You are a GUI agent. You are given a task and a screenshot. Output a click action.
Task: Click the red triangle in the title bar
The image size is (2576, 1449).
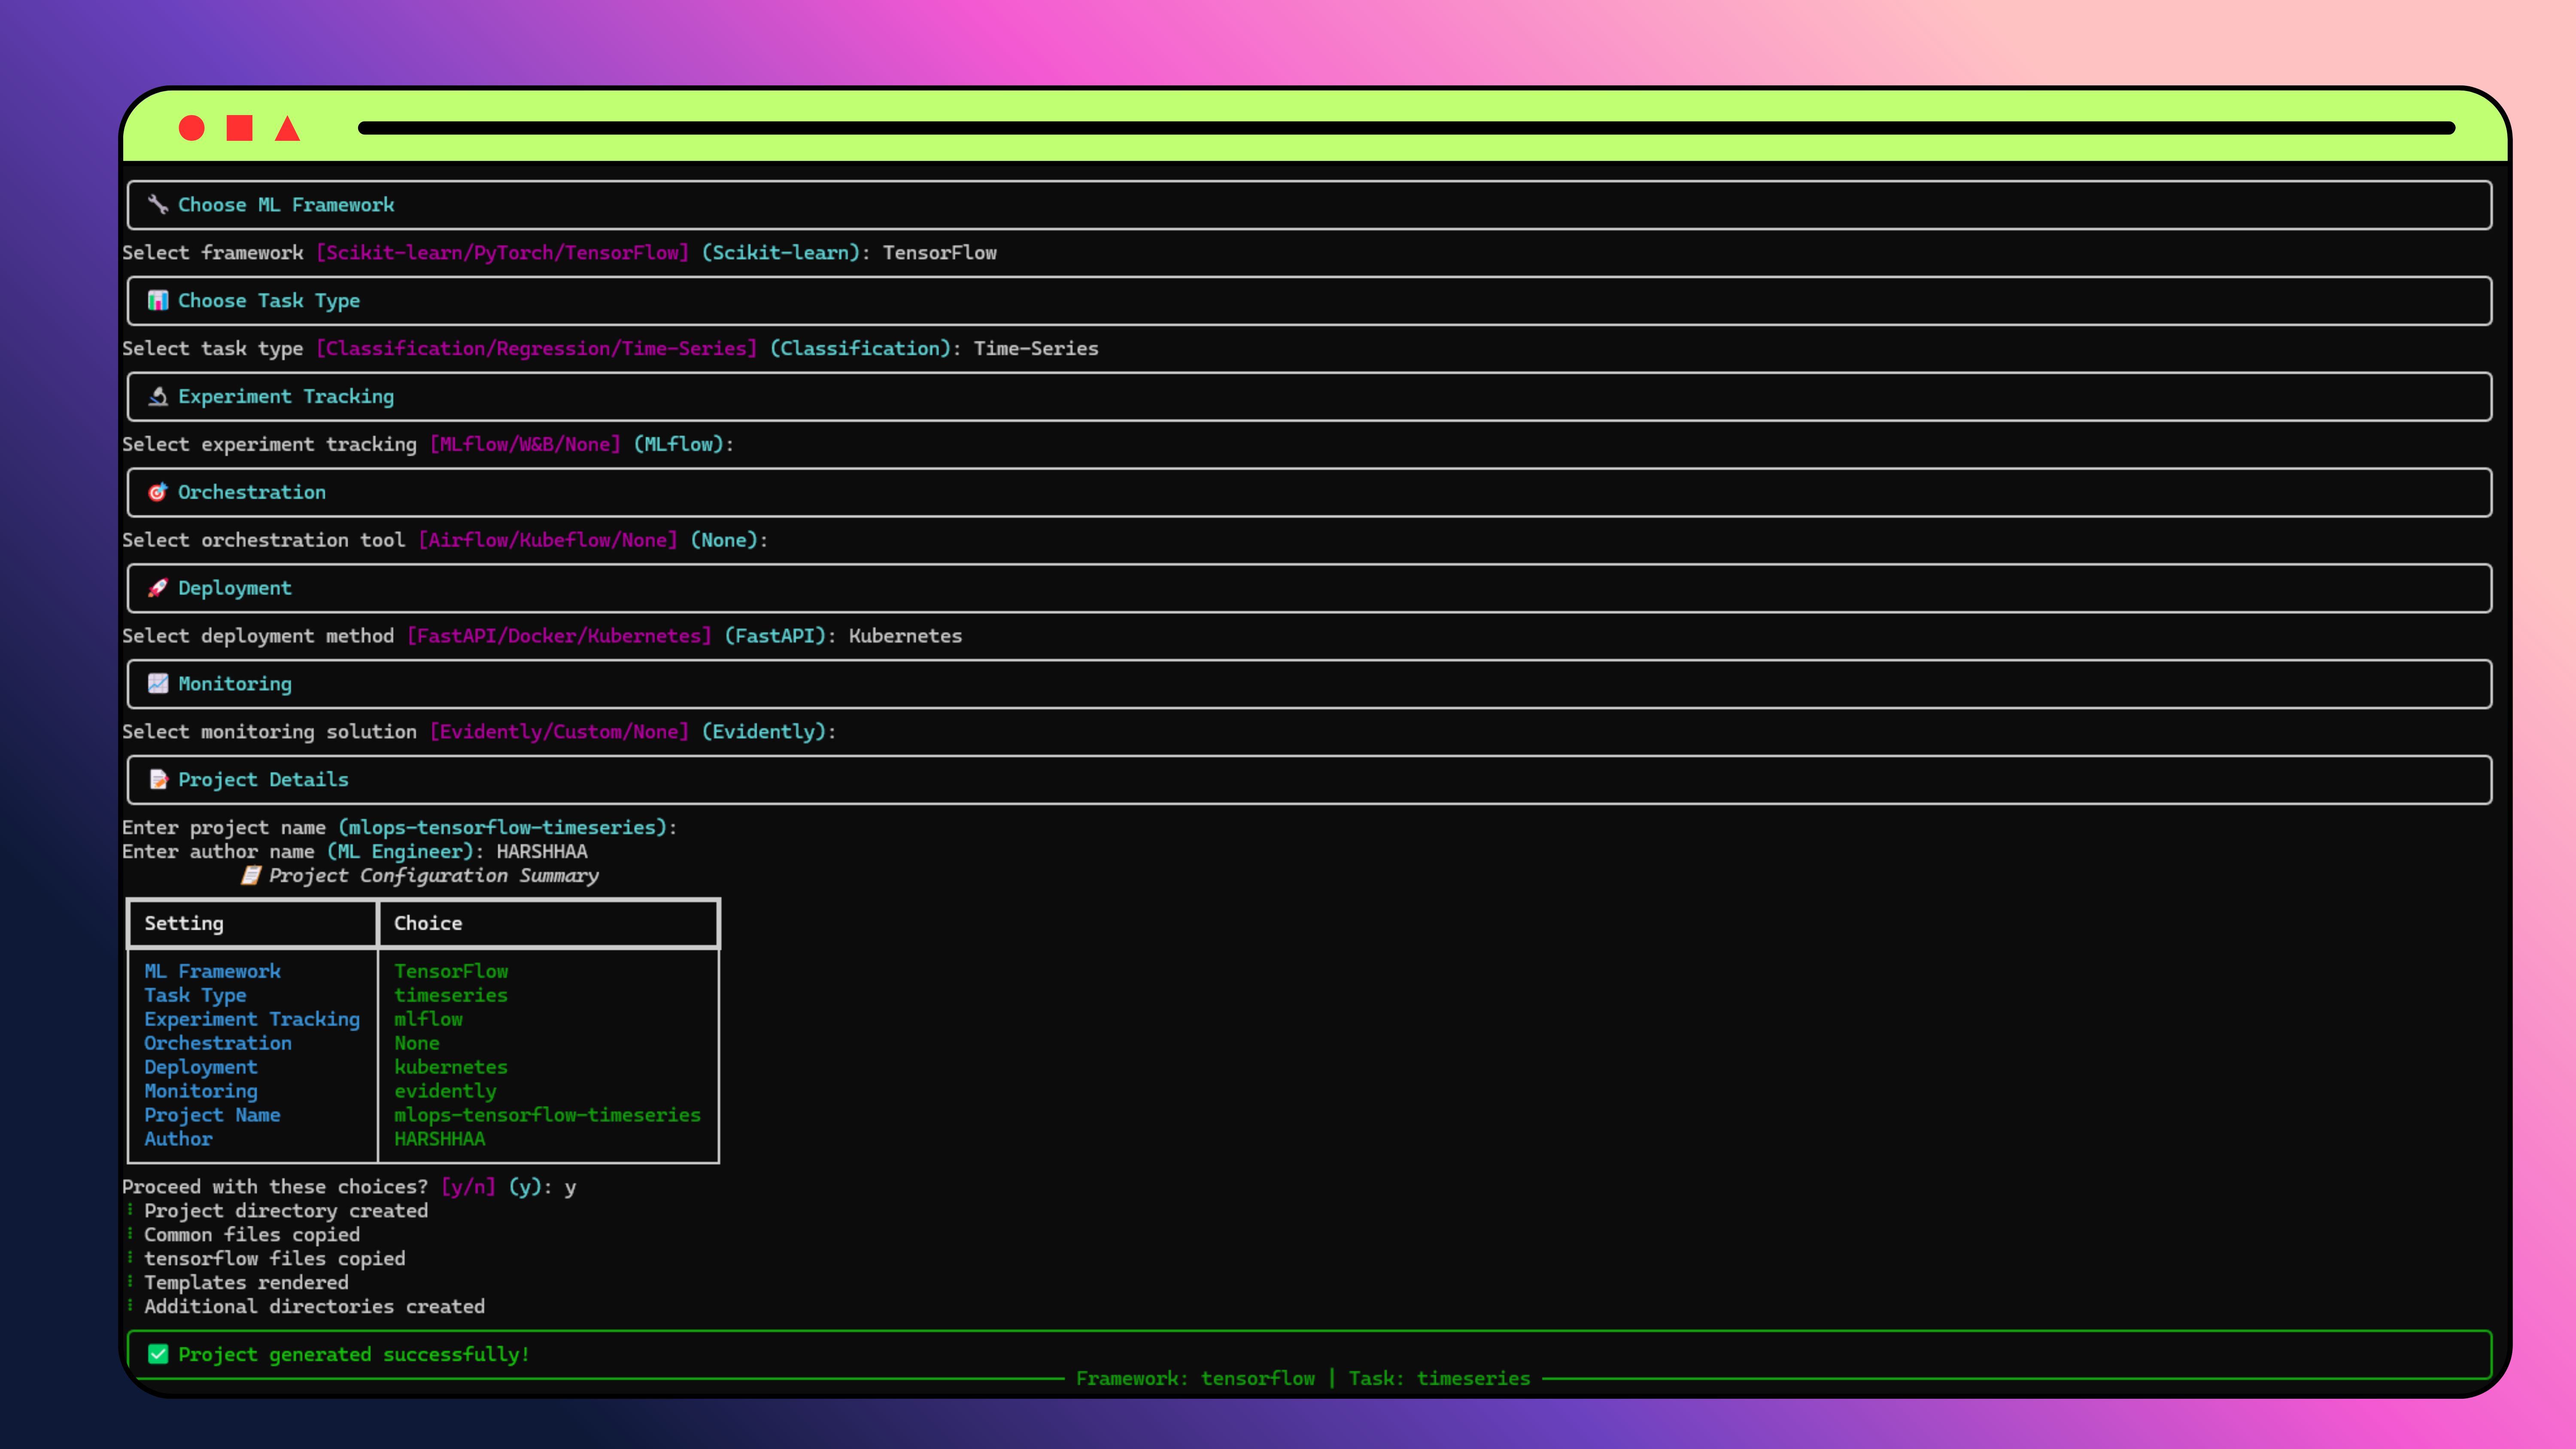pyautogui.click(x=287, y=129)
